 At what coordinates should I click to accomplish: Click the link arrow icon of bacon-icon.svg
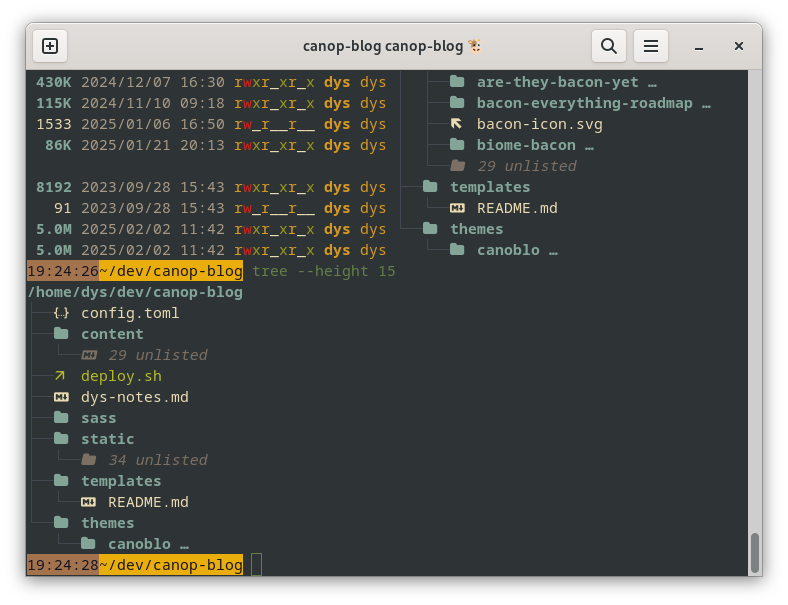click(x=456, y=124)
